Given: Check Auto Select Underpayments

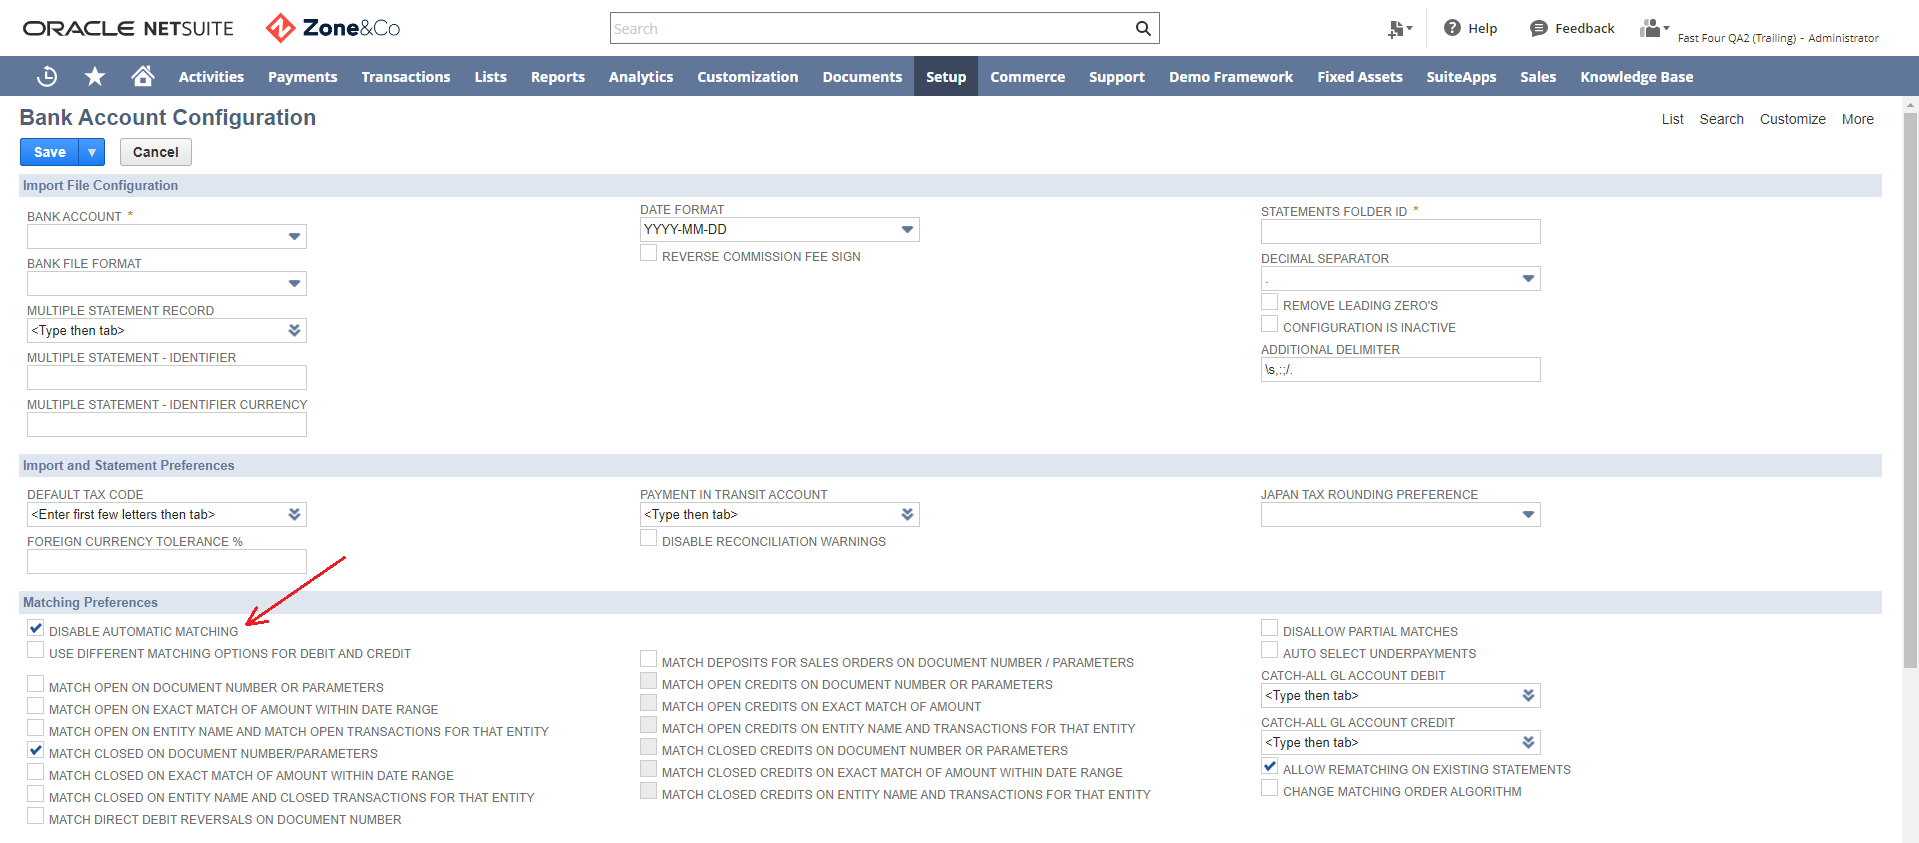Looking at the screenshot, I should (x=1270, y=651).
